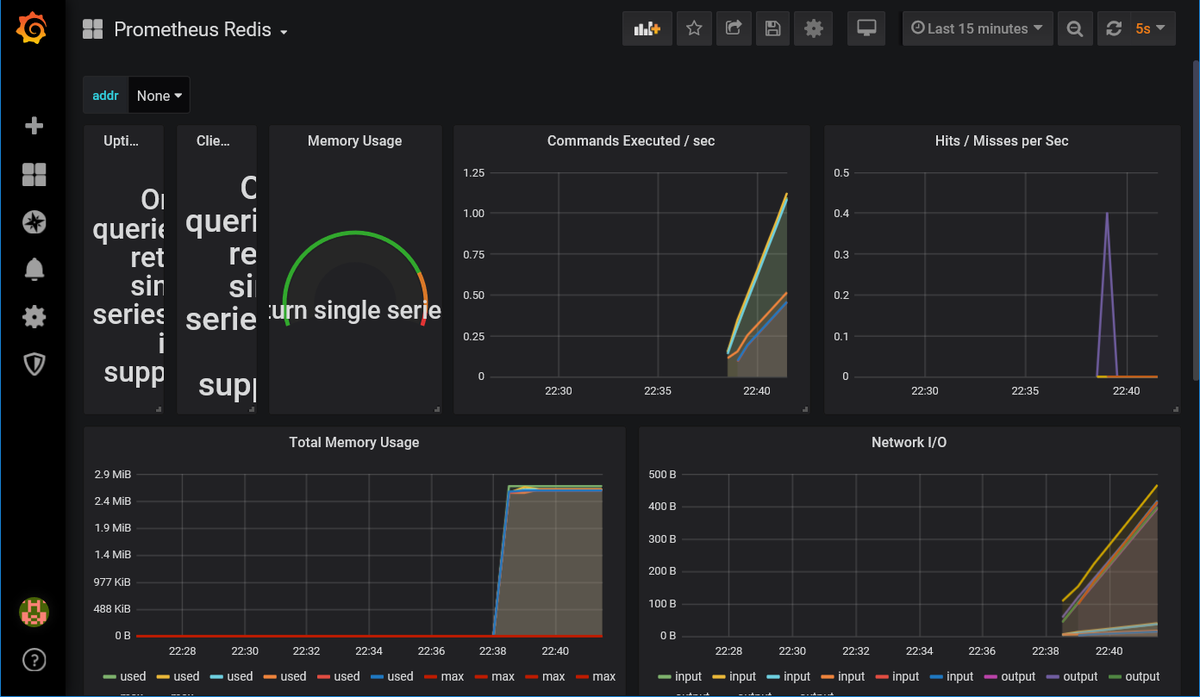Star this dashboard as favorite
1200x697 pixels.
pyautogui.click(x=694, y=29)
